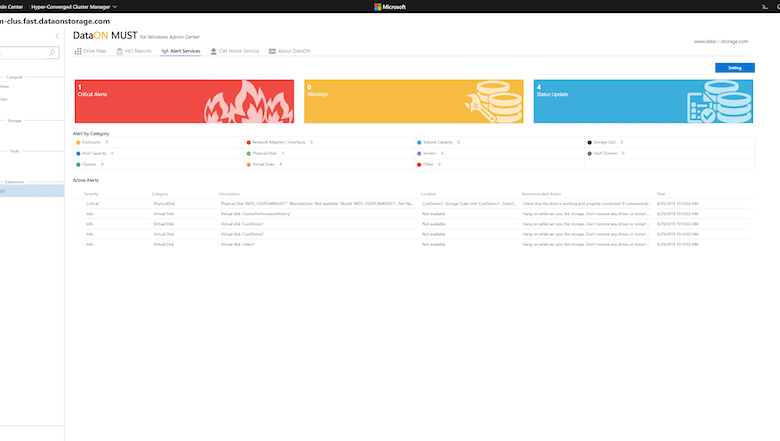Select the Storage QoS category entry

point(605,142)
